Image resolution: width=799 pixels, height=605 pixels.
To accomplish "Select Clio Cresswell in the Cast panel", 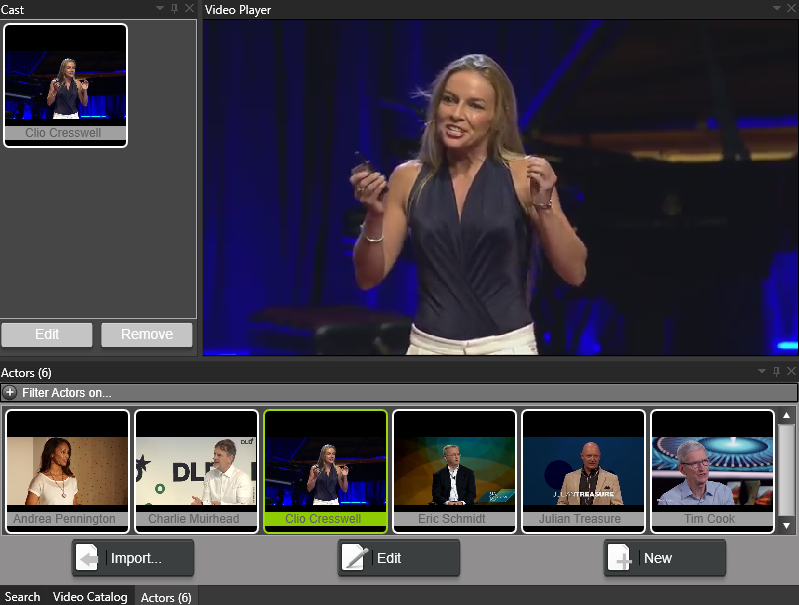I will pyautogui.click(x=66, y=85).
